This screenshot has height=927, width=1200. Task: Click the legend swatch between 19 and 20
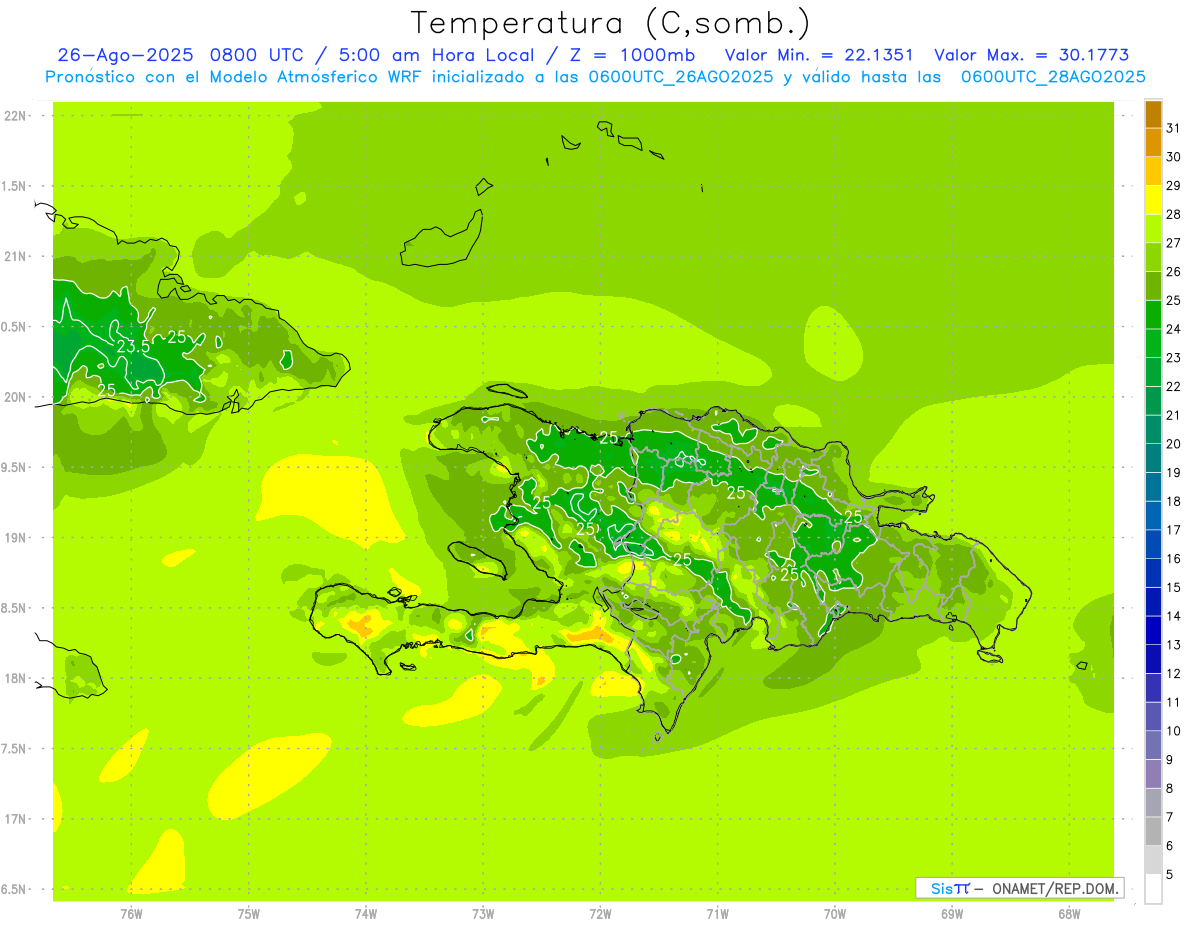click(1153, 458)
